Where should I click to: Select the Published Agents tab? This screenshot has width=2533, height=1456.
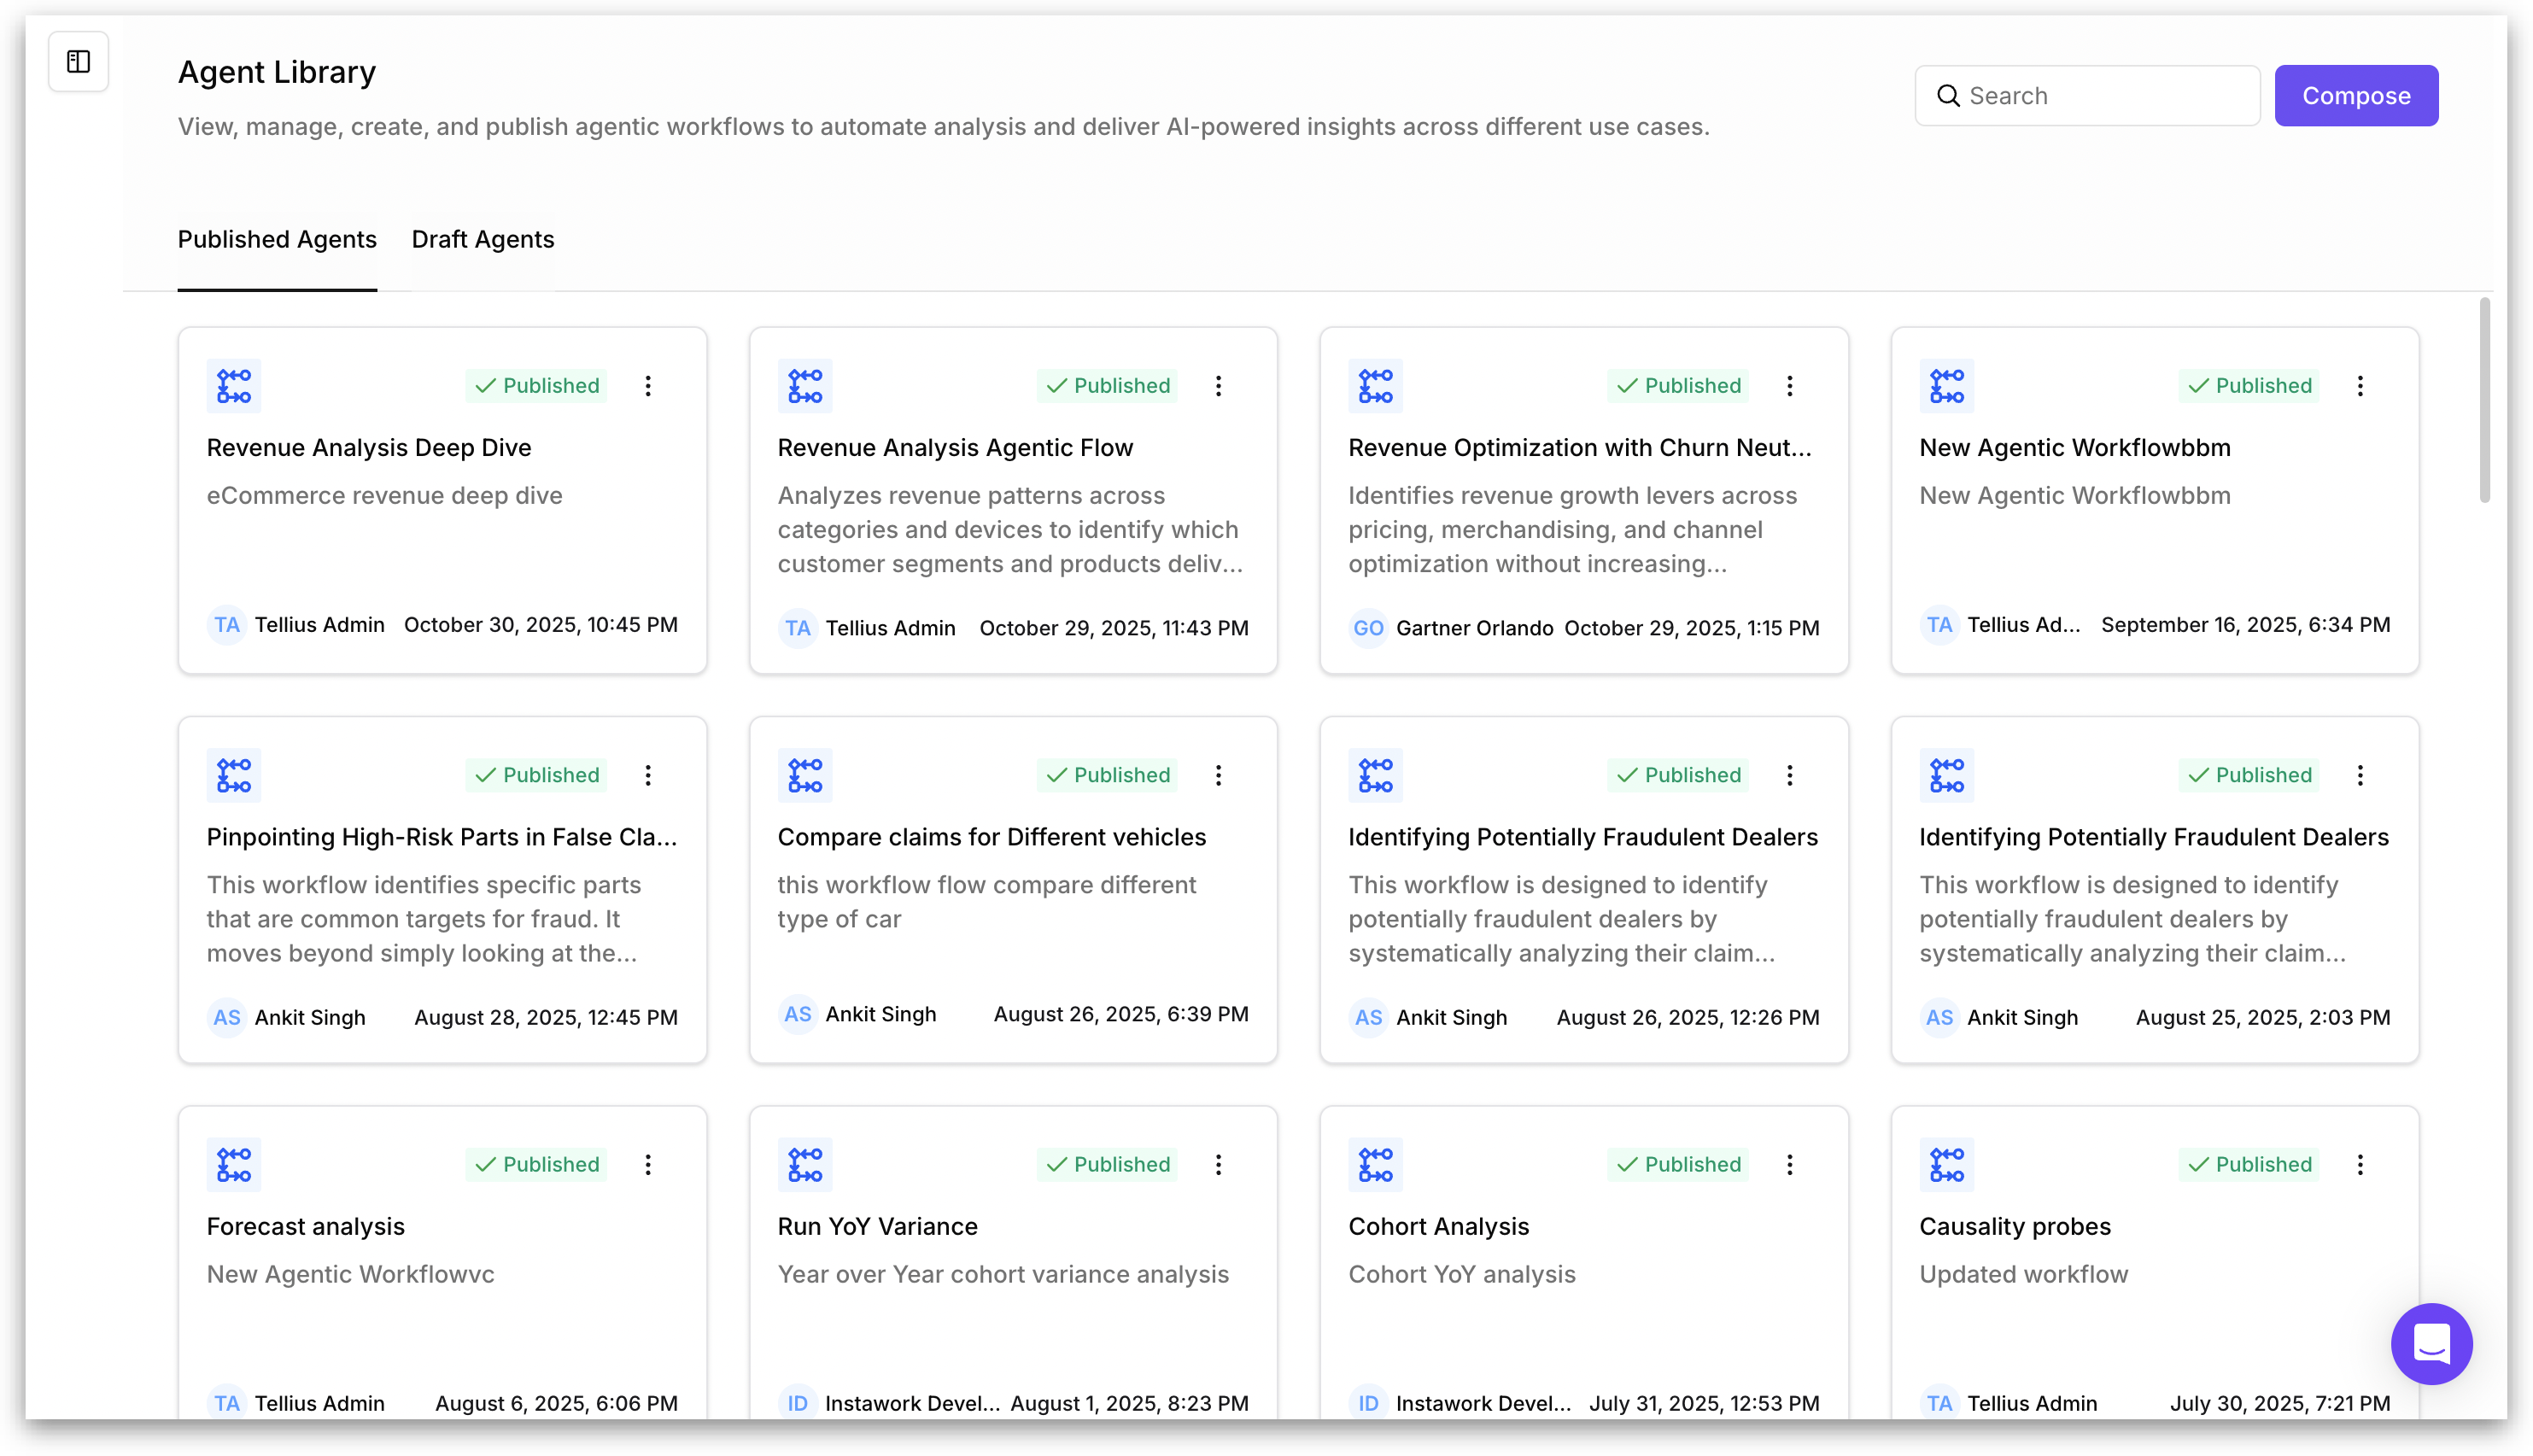[x=277, y=240]
